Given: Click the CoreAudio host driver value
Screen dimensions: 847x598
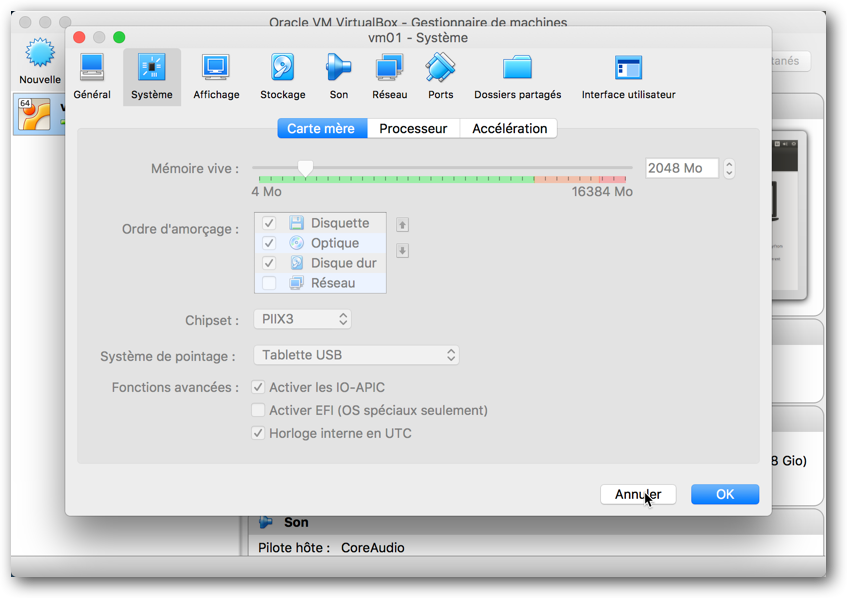Looking at the screenshot, I should pos(373,548).
